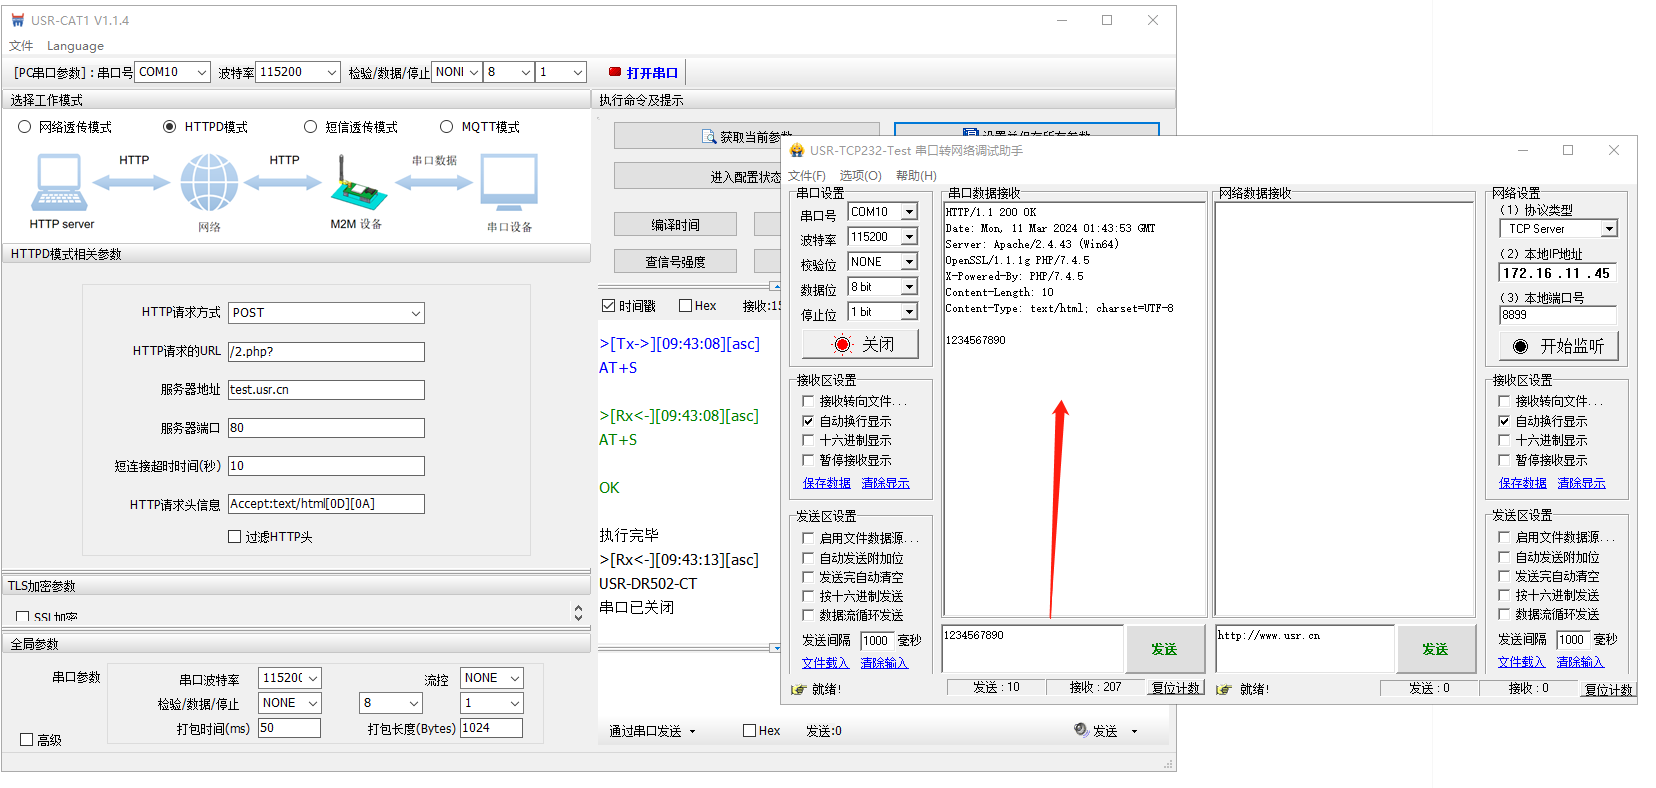Open the options menu in TCP232 window
The width and height of the screenshot is (1656, 788).
tap(860, 176)
